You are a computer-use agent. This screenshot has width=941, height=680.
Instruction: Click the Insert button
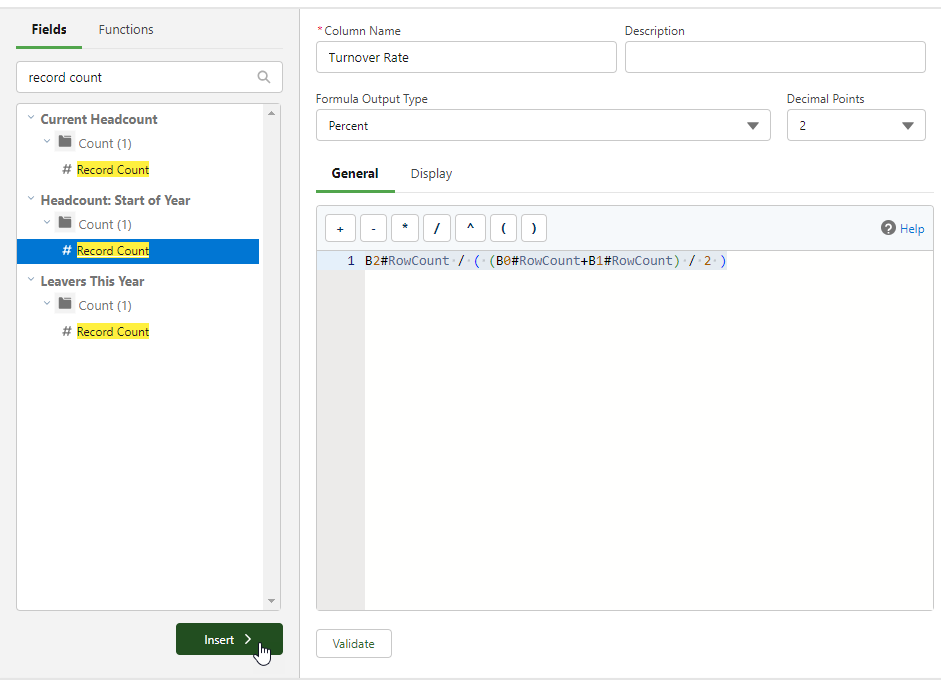click(229, 640)
